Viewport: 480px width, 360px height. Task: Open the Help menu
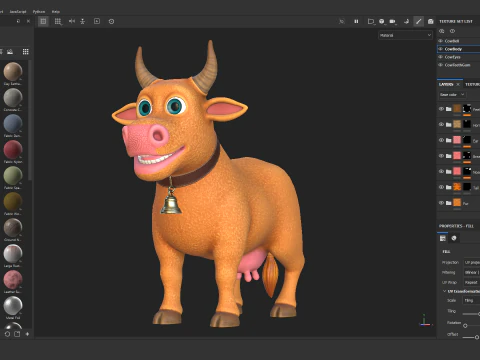tap(56, 11)
